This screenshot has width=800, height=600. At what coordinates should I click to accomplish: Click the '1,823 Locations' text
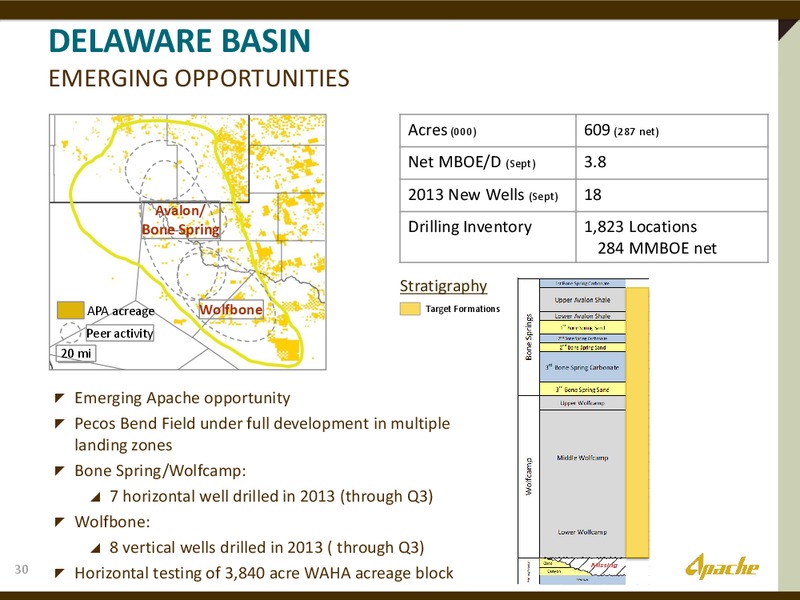coord(640,227)
